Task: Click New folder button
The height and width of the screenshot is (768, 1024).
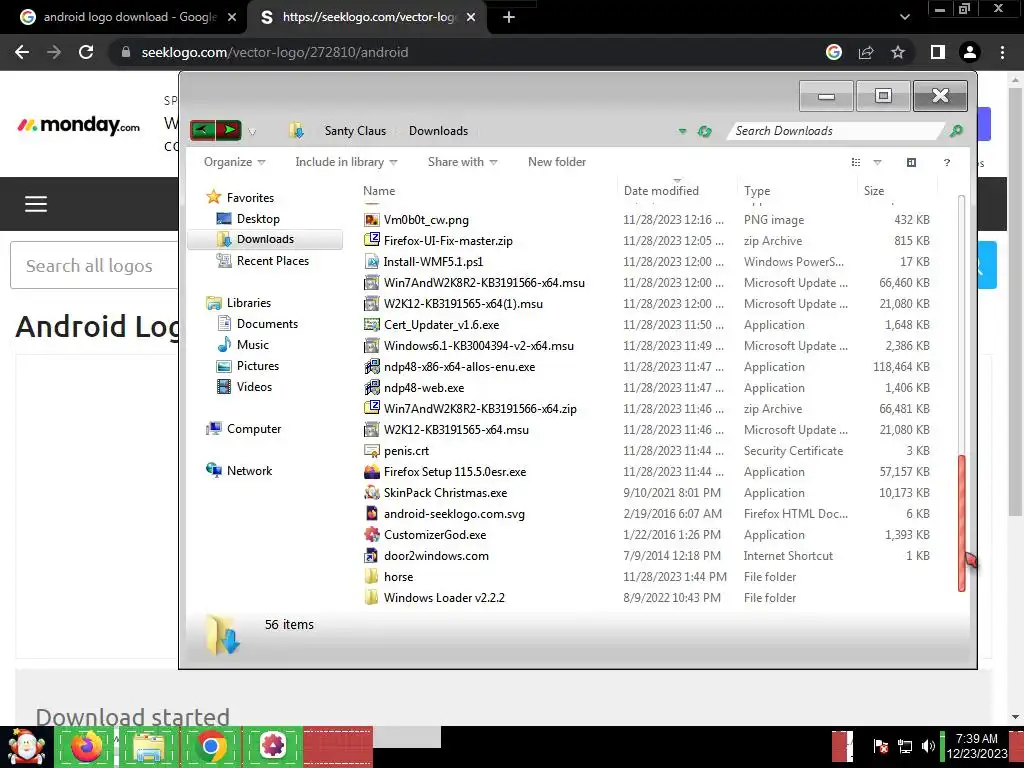Action: click(x=557, y=162)
